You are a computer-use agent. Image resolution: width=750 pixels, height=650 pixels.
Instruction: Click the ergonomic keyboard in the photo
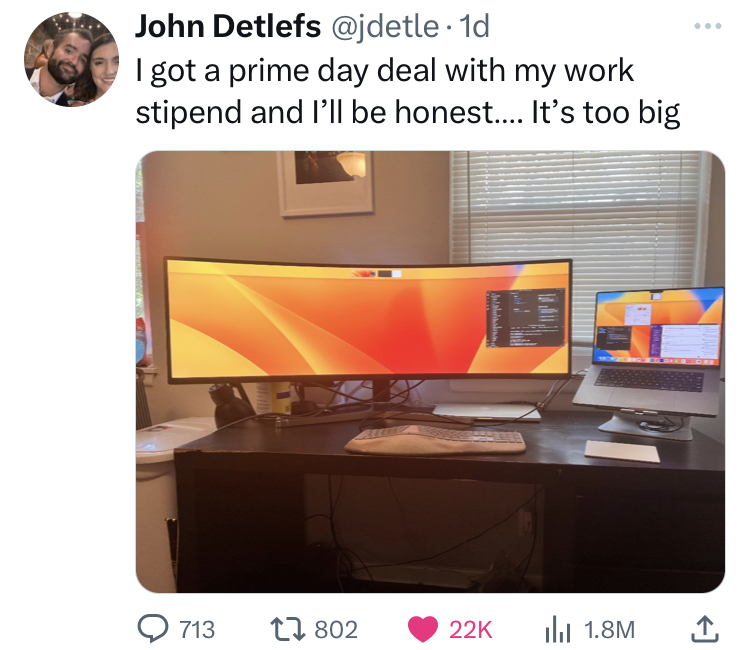click(x=435, y=439)
